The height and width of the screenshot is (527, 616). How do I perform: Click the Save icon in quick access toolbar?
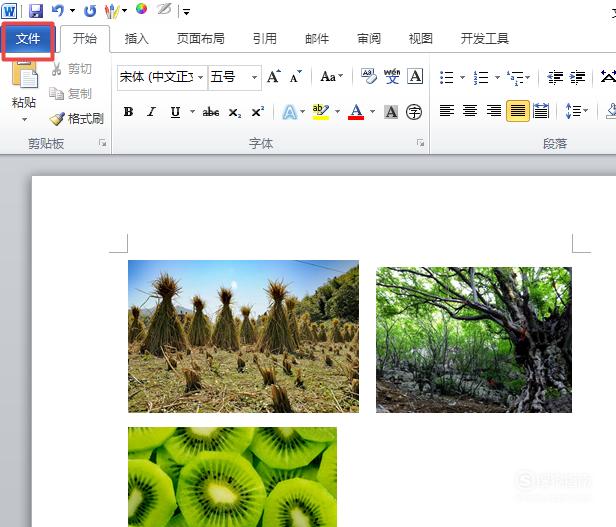[x=36, y=11]
